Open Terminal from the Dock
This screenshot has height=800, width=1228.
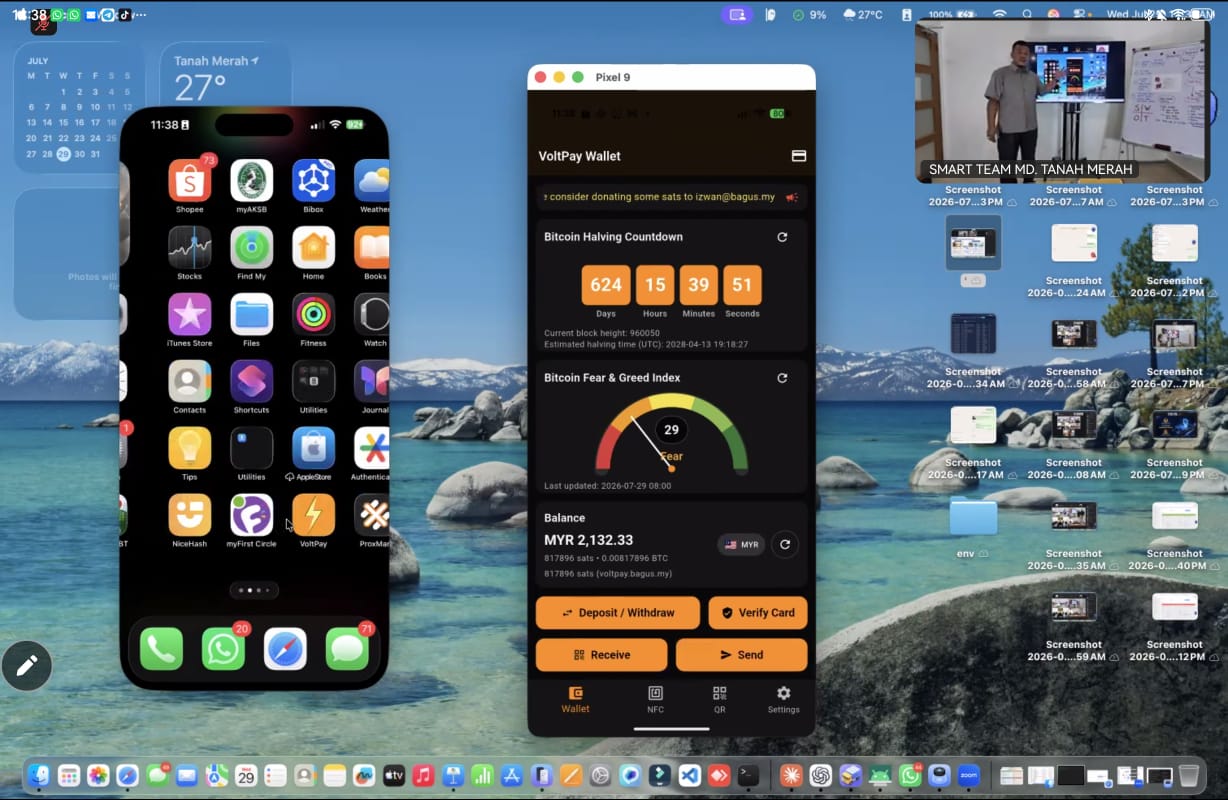tap(748, 775)
